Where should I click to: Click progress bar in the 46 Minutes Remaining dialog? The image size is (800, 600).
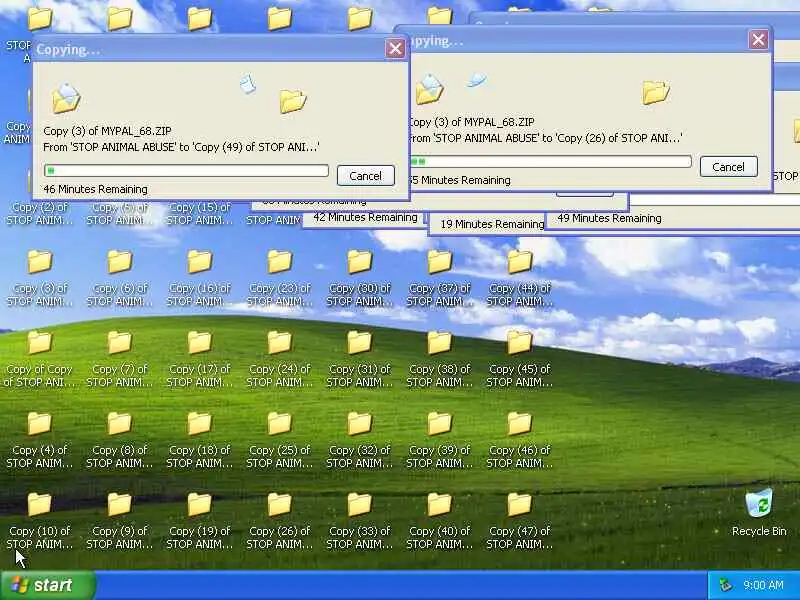click(186, 170)
